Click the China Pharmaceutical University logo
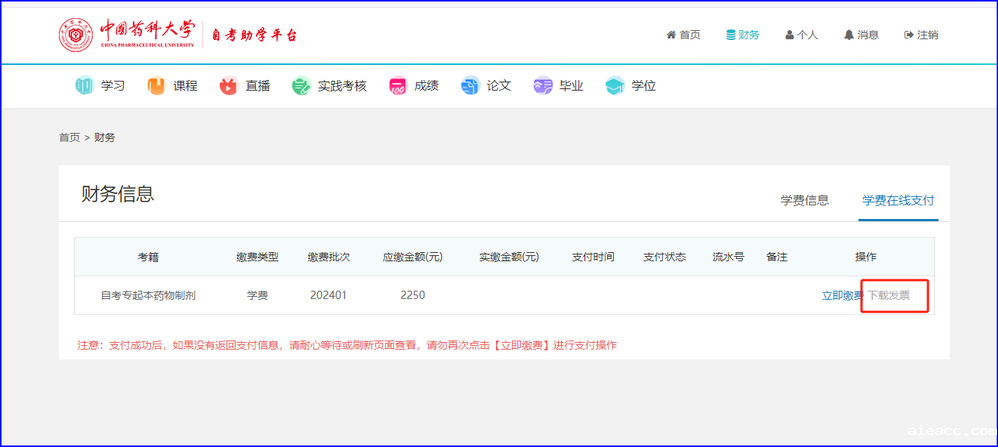The height and width of the screenshot is (447, 998). [75, 35]
